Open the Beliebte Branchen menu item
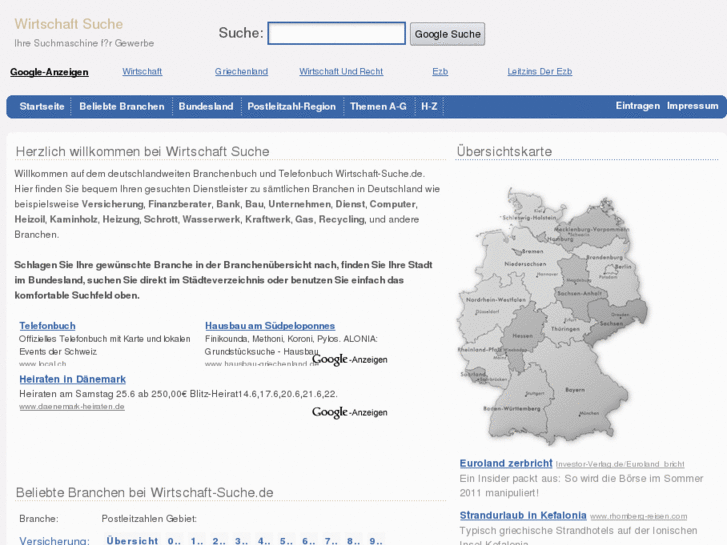The height and width of the screenshot is (545, 727). click(x=122, y=106)
